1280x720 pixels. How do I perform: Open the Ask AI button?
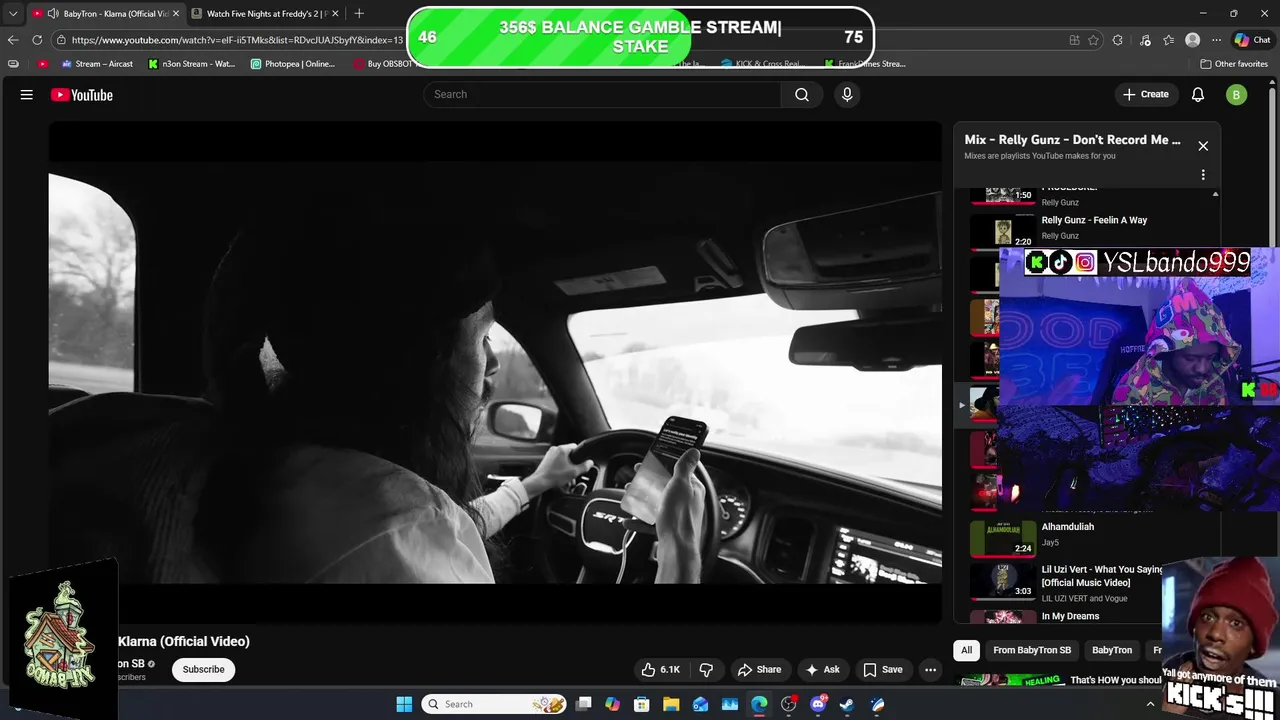pyautogui.click(x=822, y=670)
